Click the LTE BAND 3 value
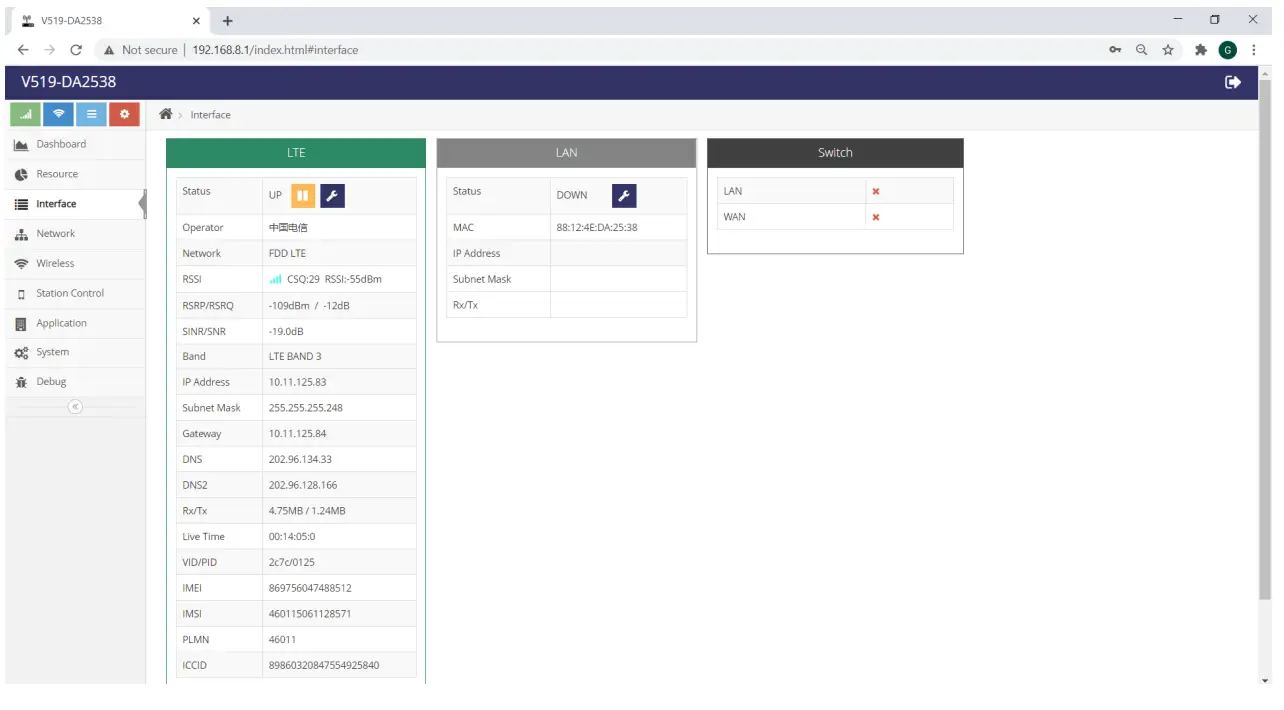The height and width of the screenshot is (710, 1284). (x=295, y=356)
